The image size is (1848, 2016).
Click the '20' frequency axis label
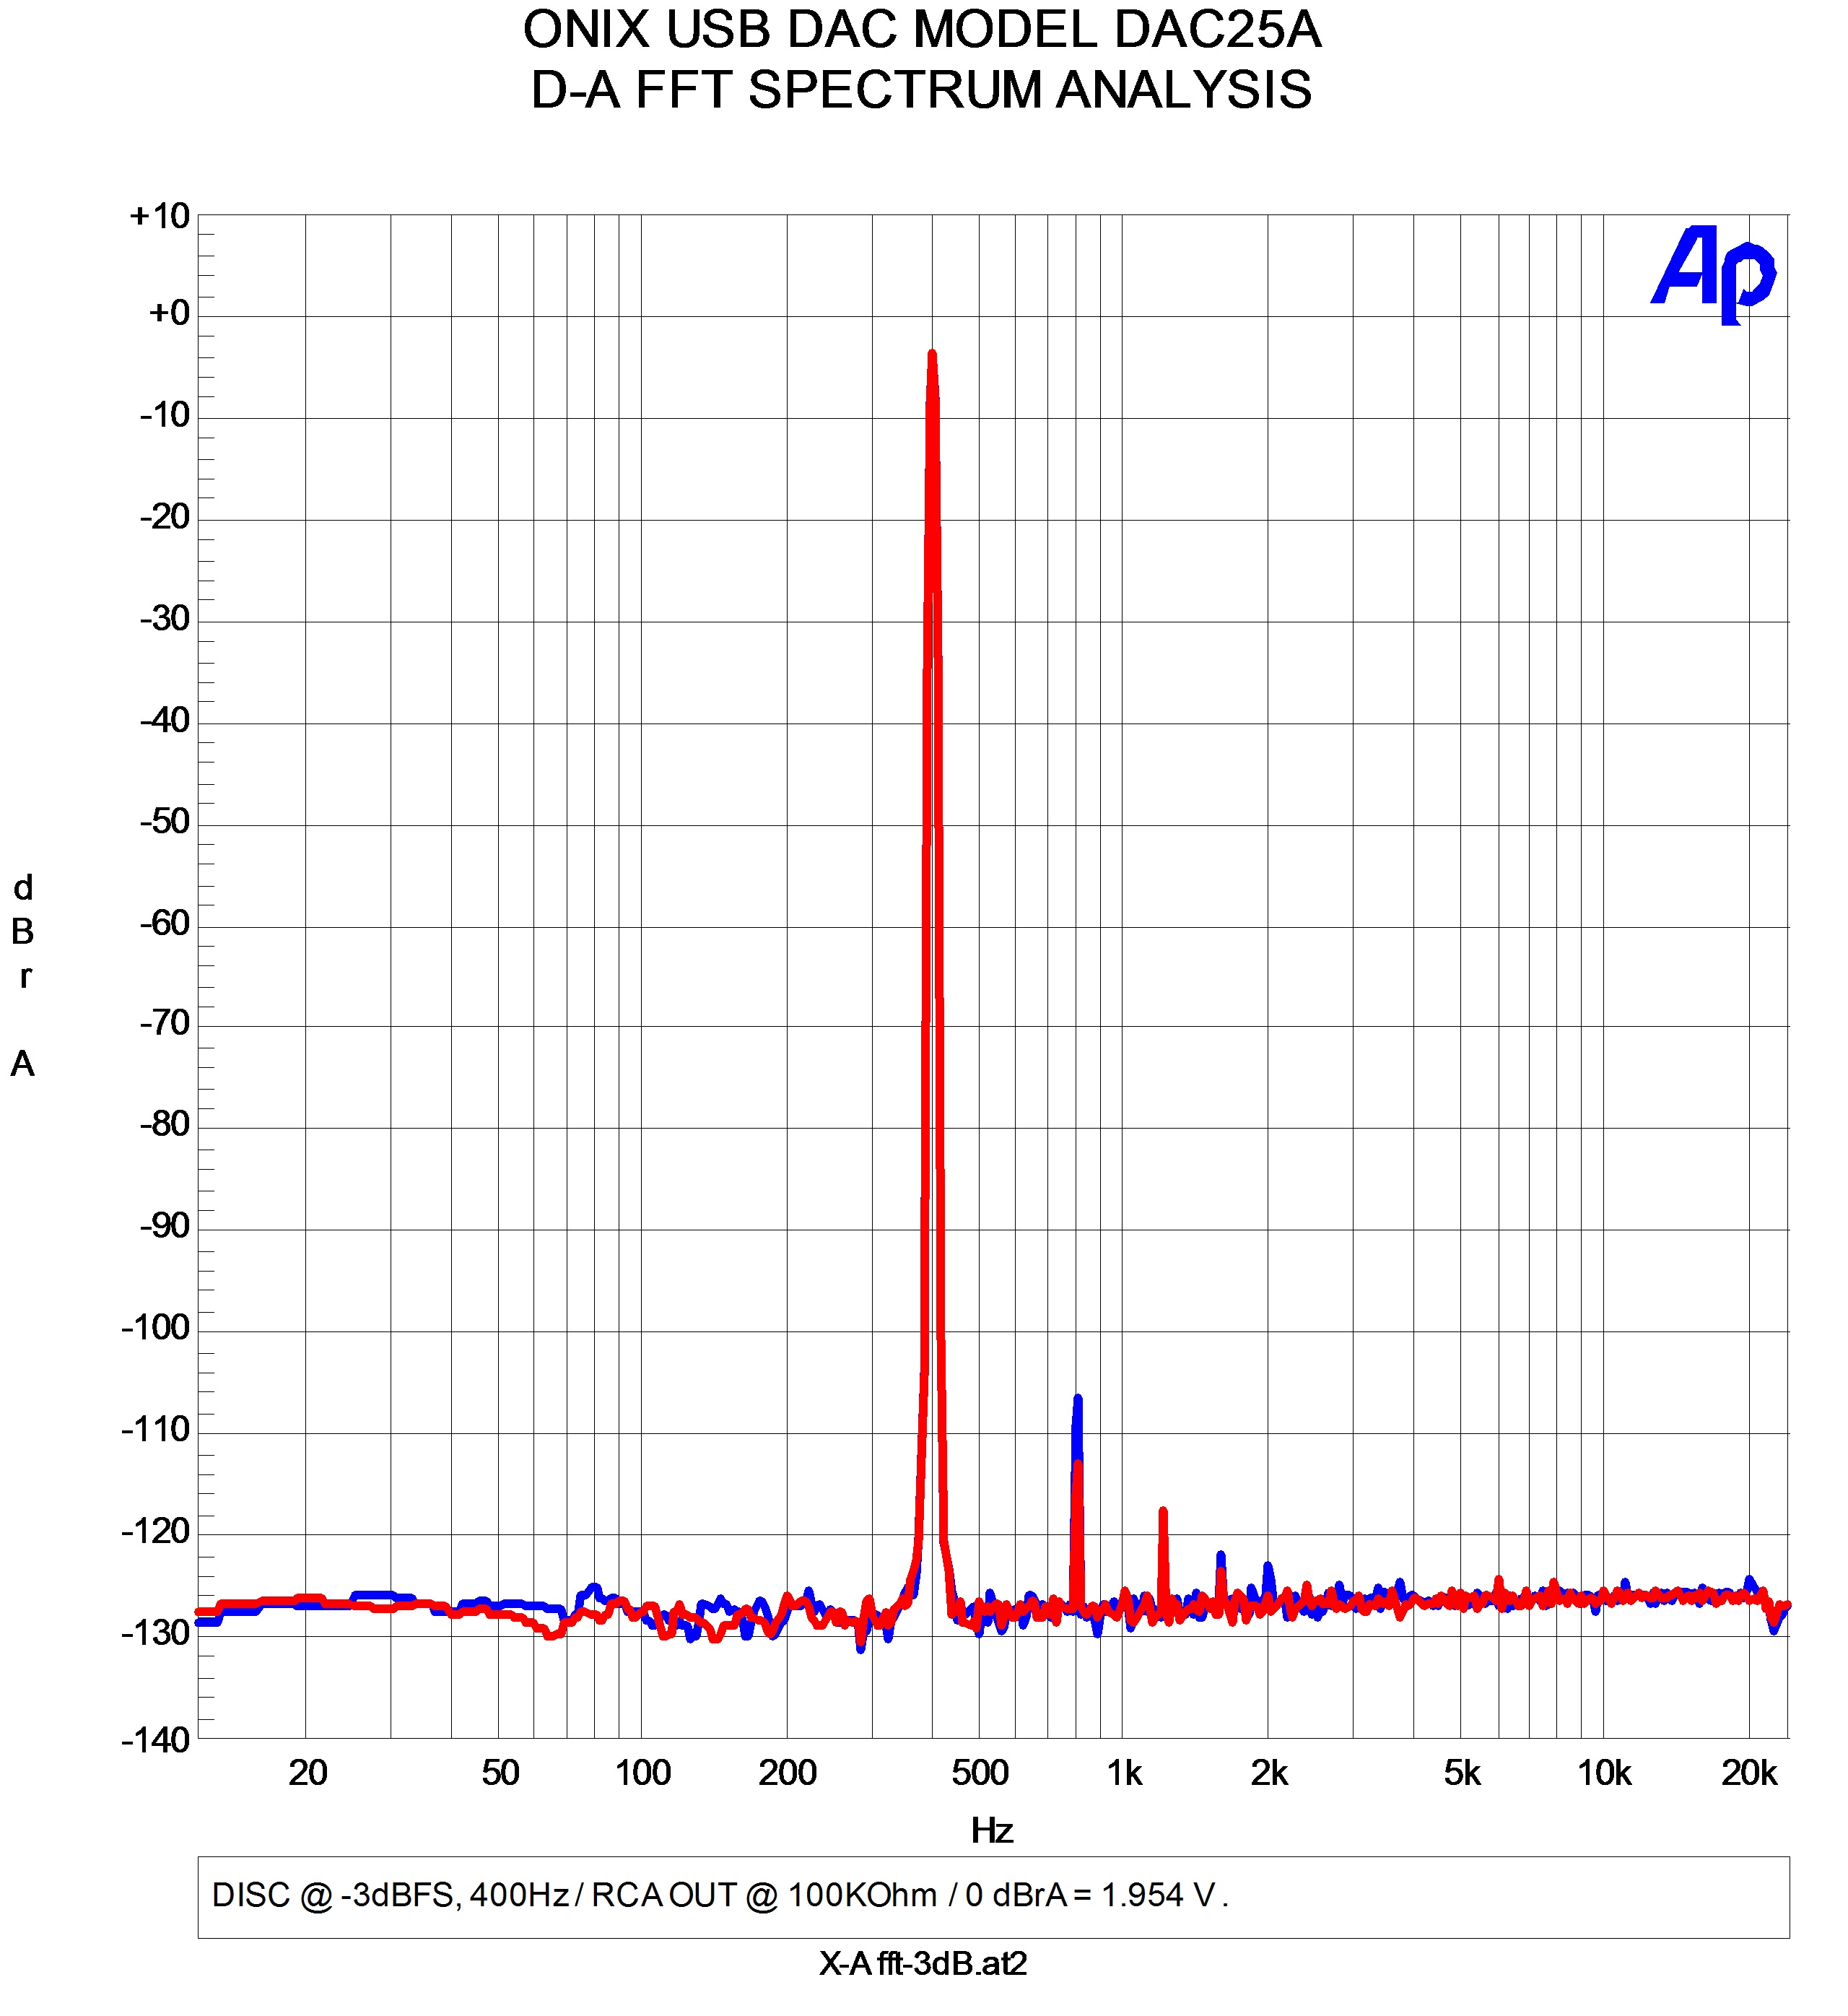[307, 1774]
